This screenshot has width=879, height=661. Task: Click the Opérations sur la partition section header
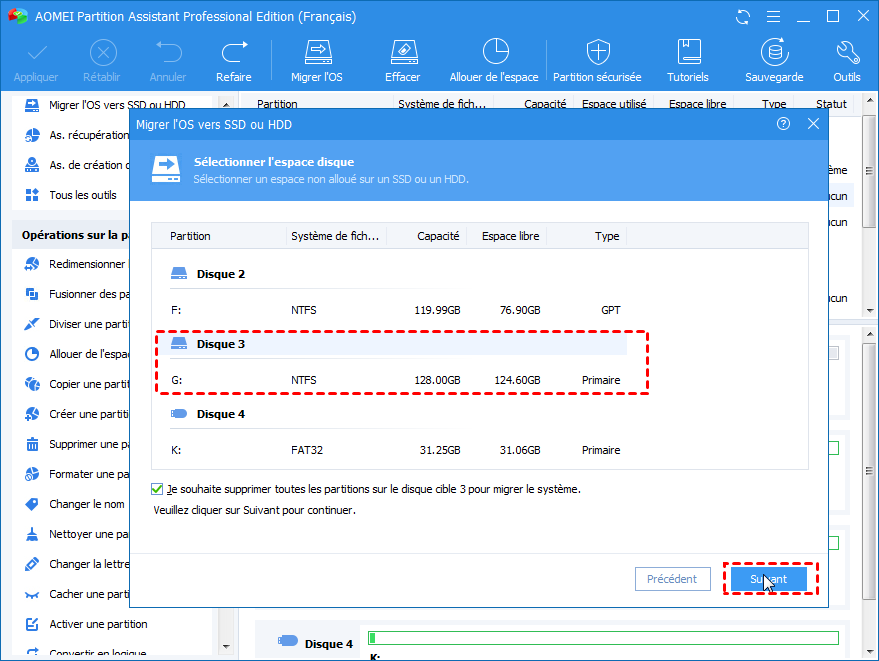tap(75, 235)
